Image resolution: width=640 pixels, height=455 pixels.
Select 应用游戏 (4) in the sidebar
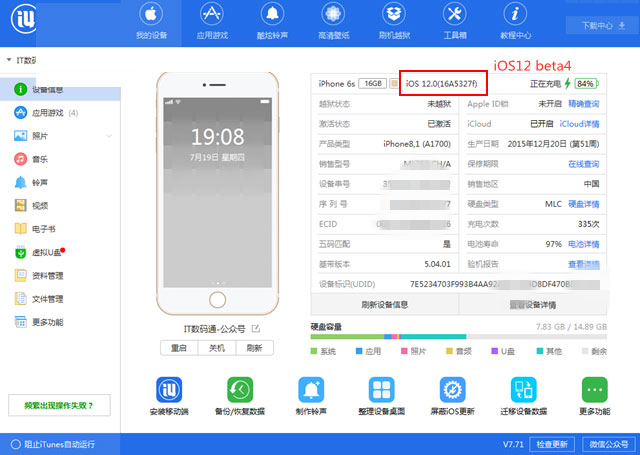pyautogui.click(x=60, y=113)
